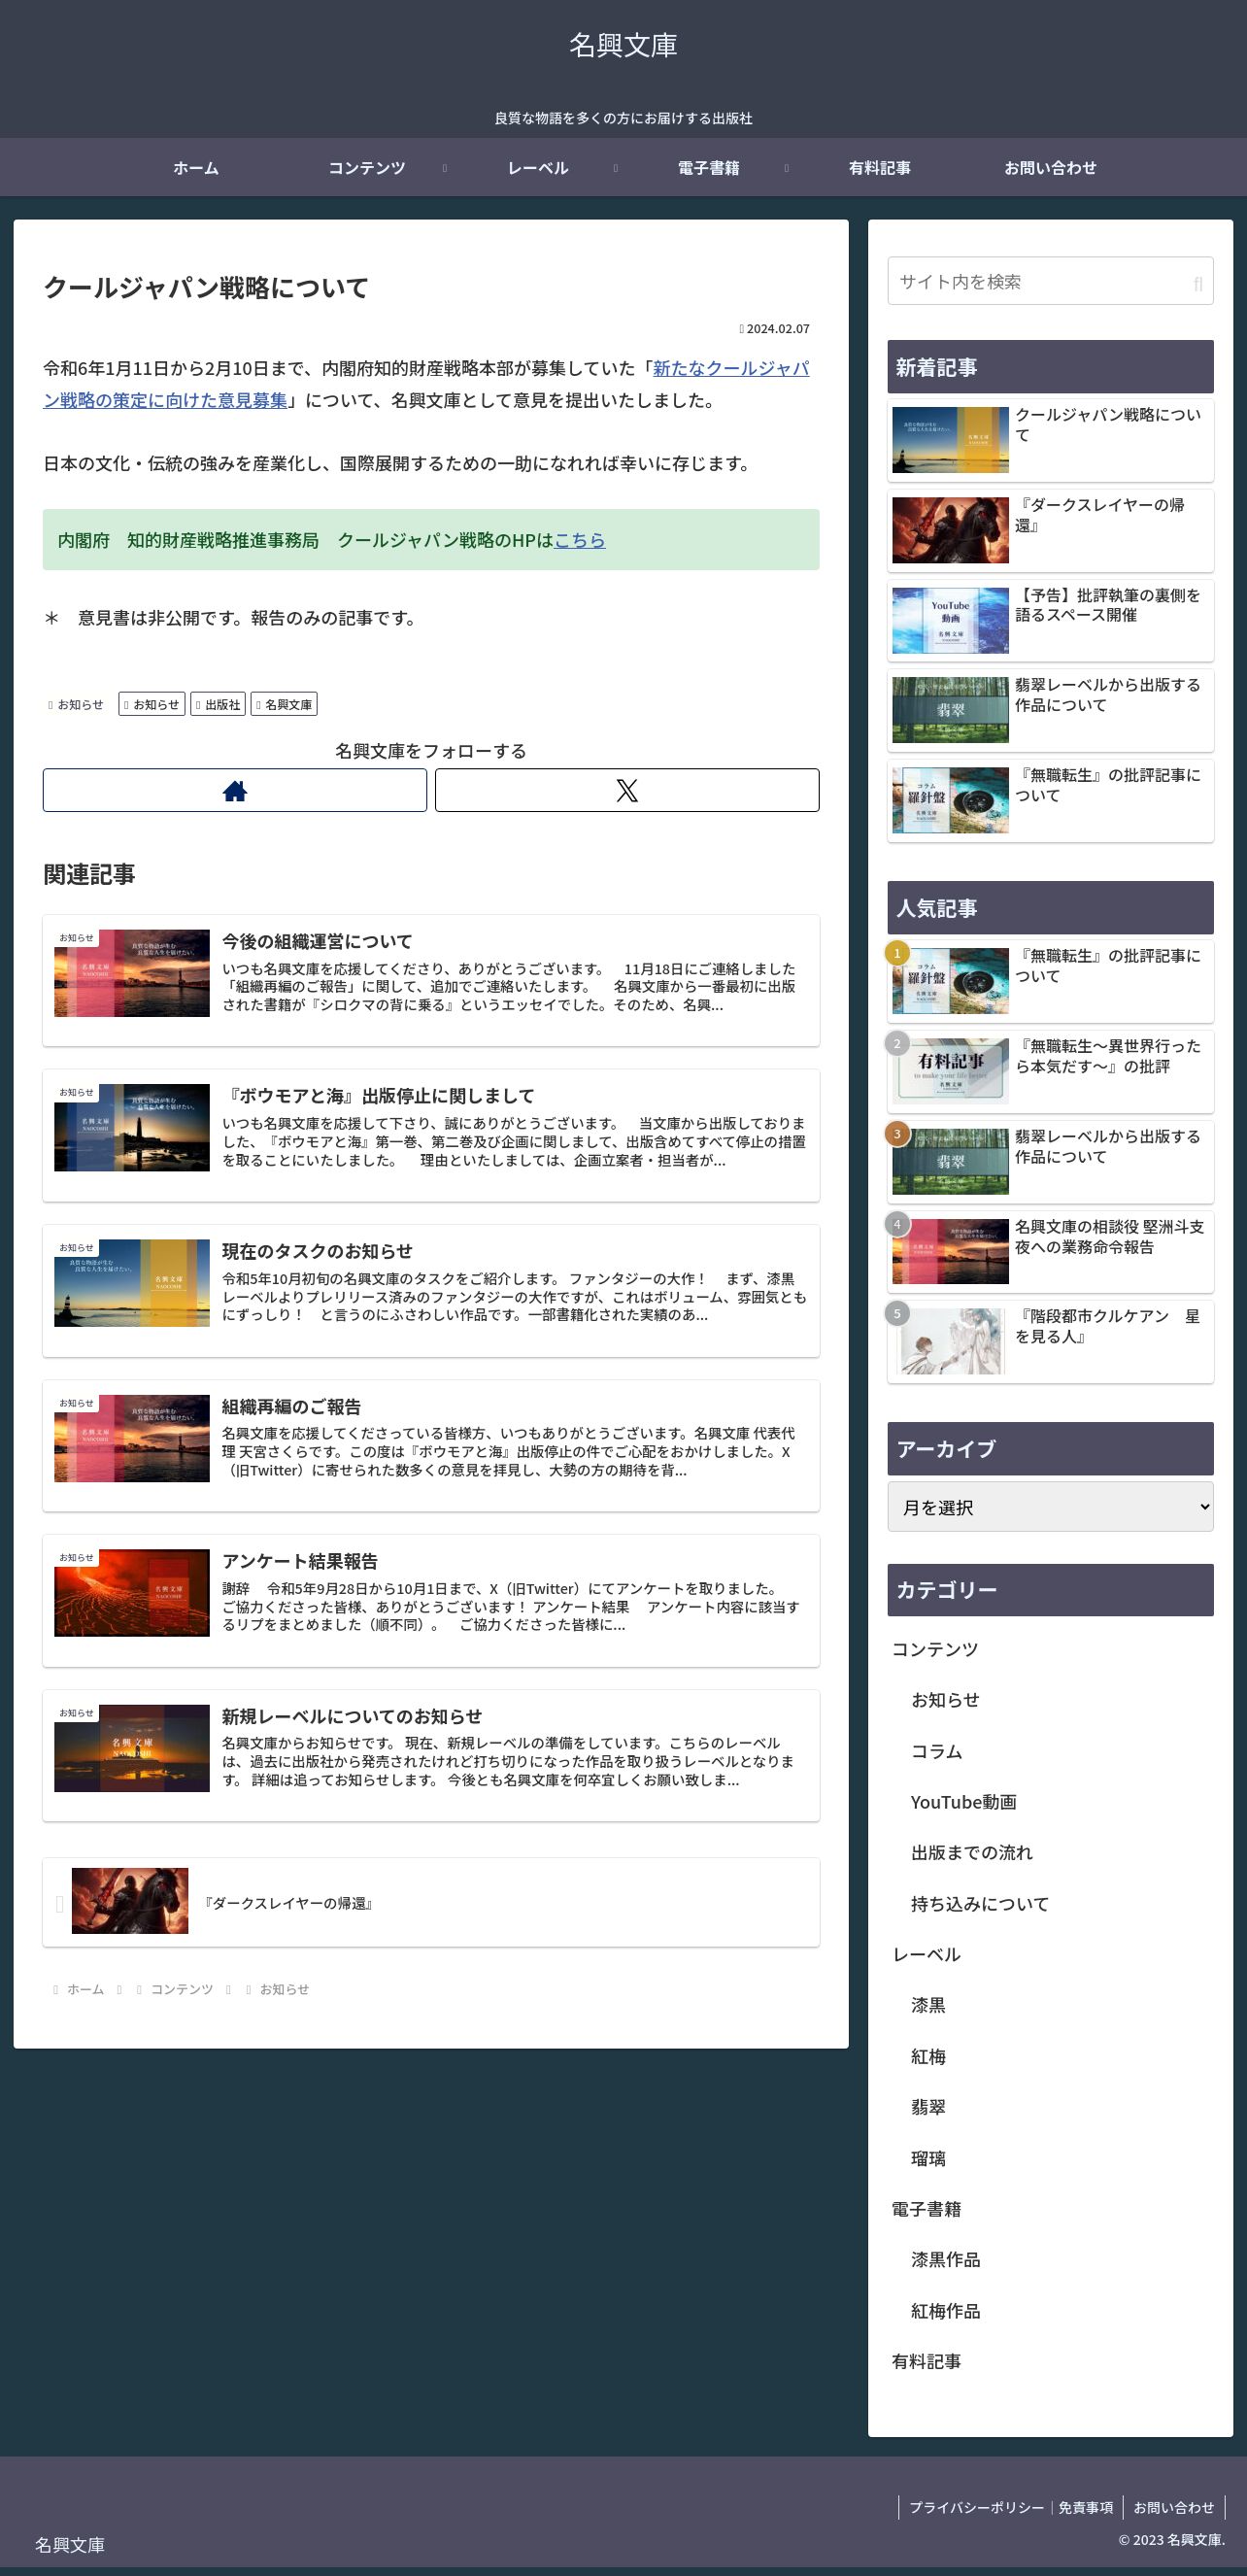
Task: Open popular rank 3 翡翠レーベル article
Action: (x=1050, y=1161)
